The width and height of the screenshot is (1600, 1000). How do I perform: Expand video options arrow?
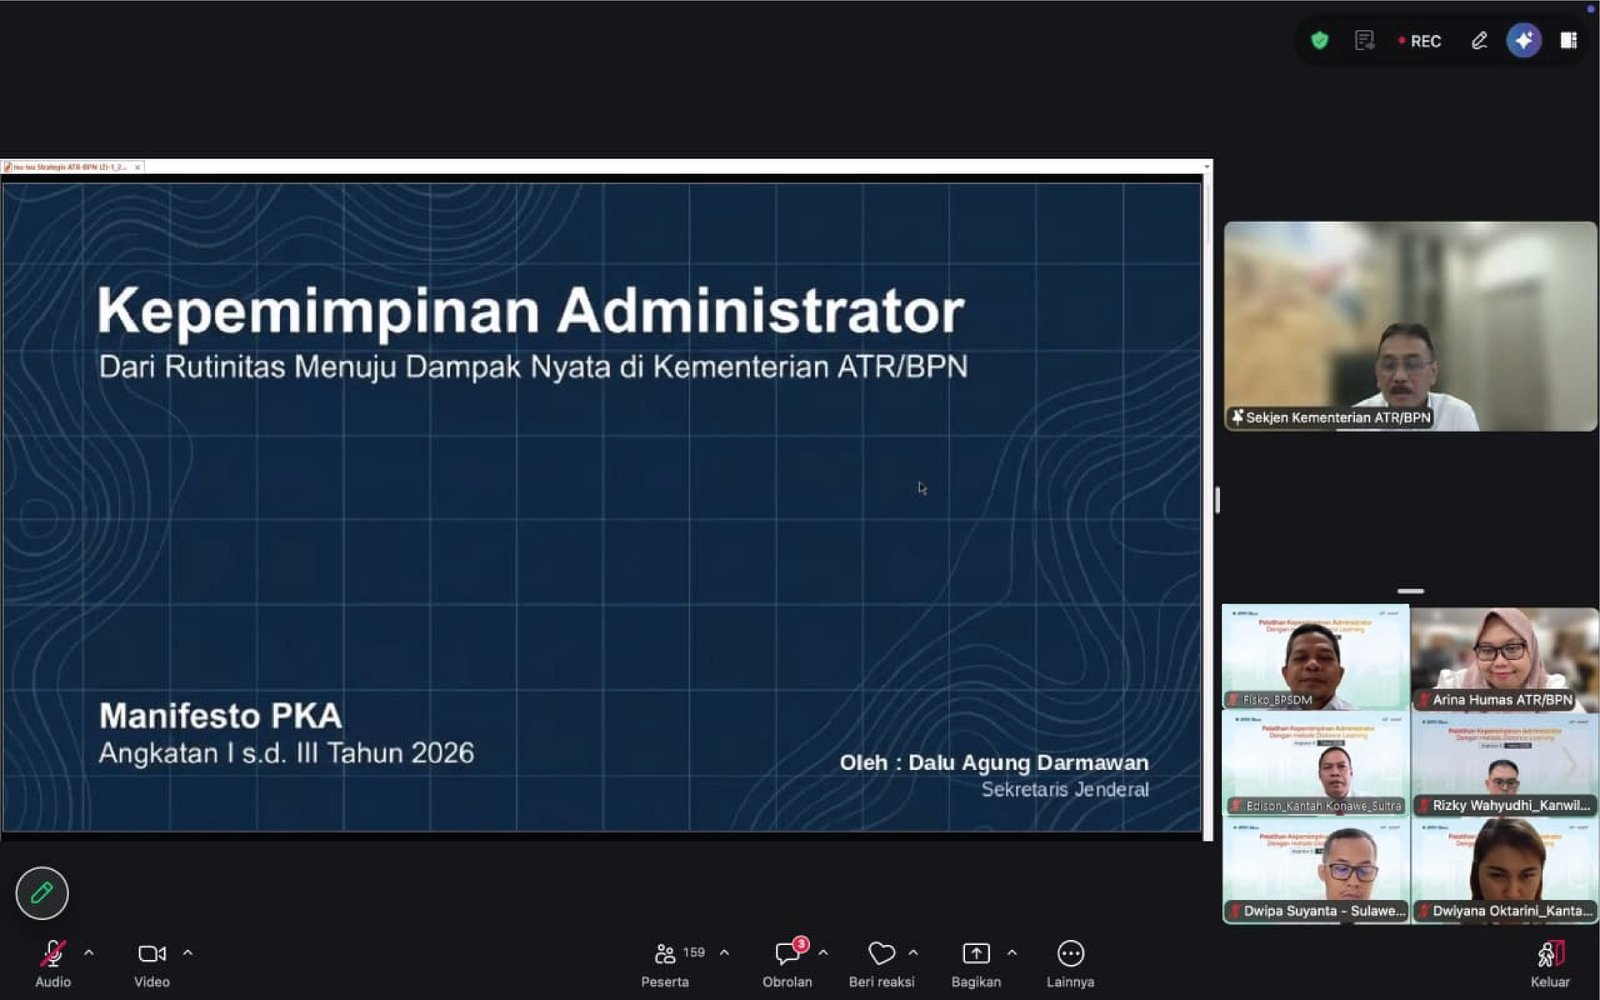coord(187,953)
